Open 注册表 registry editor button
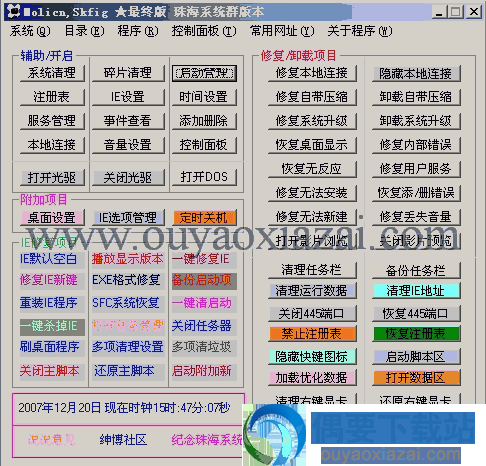 click(52, 97)
